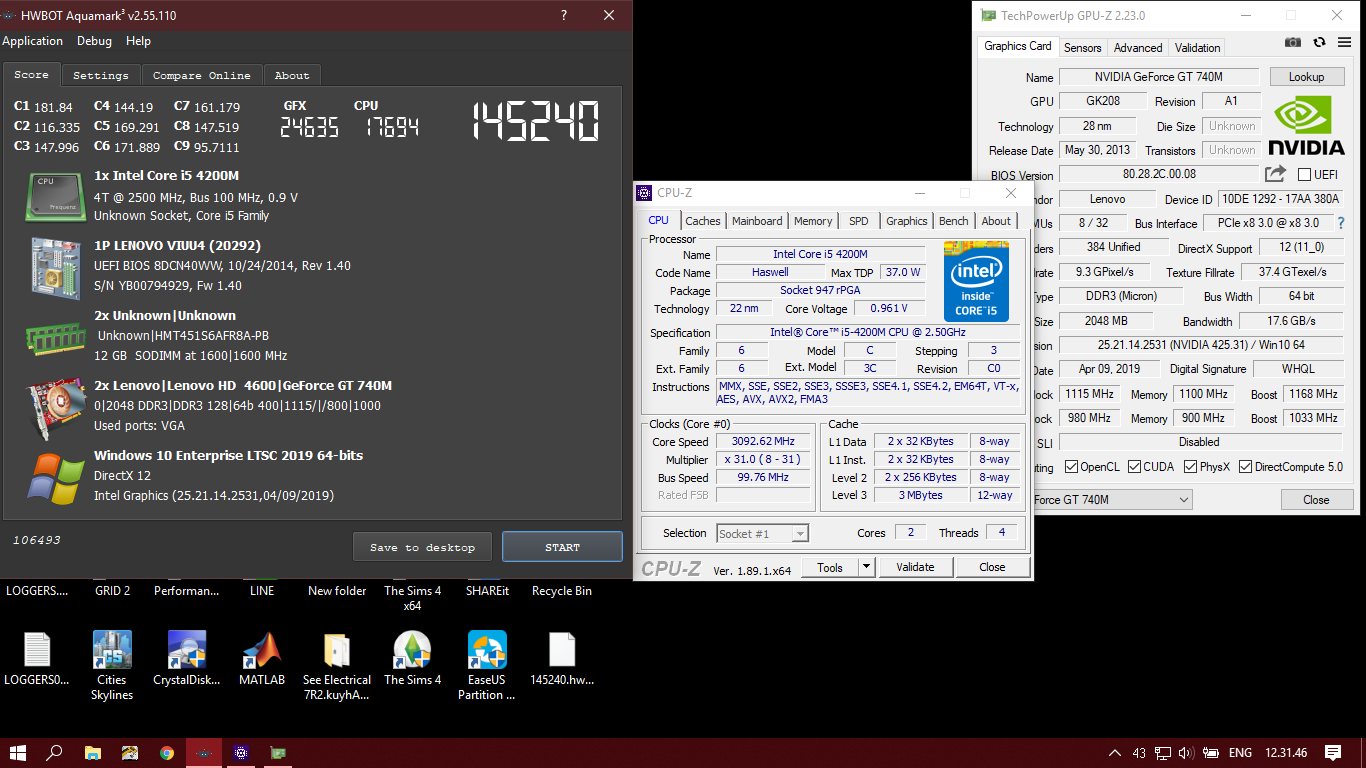The height and width of the screenshot is (768, 1366).
Task: Switch to GPU-Z via taskbar icon
Action: (278, 753)
